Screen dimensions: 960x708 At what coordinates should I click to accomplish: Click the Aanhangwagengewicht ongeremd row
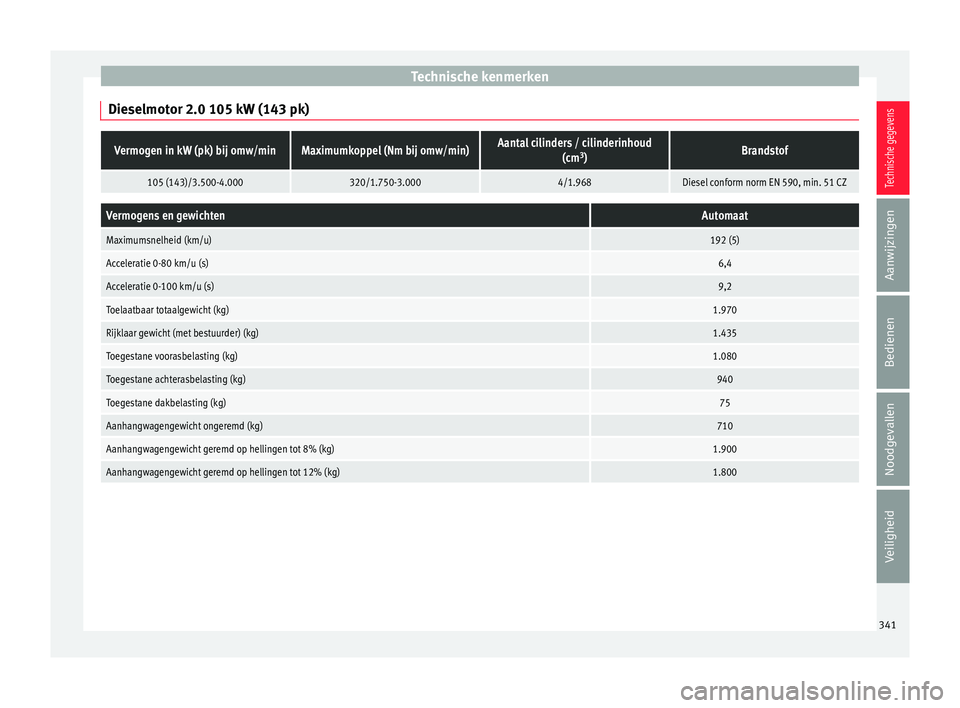479,426
